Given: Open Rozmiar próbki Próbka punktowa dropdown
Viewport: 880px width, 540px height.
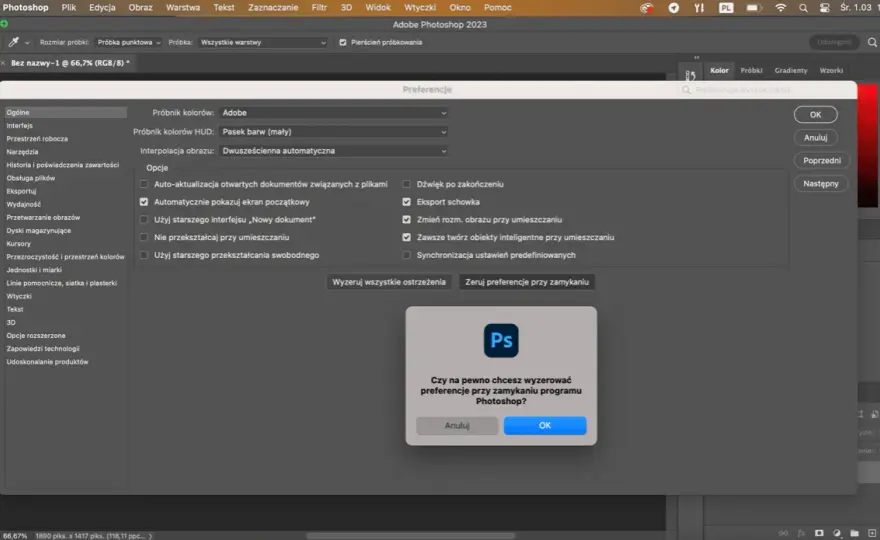Looking at the screenshot, I should 129,42.
